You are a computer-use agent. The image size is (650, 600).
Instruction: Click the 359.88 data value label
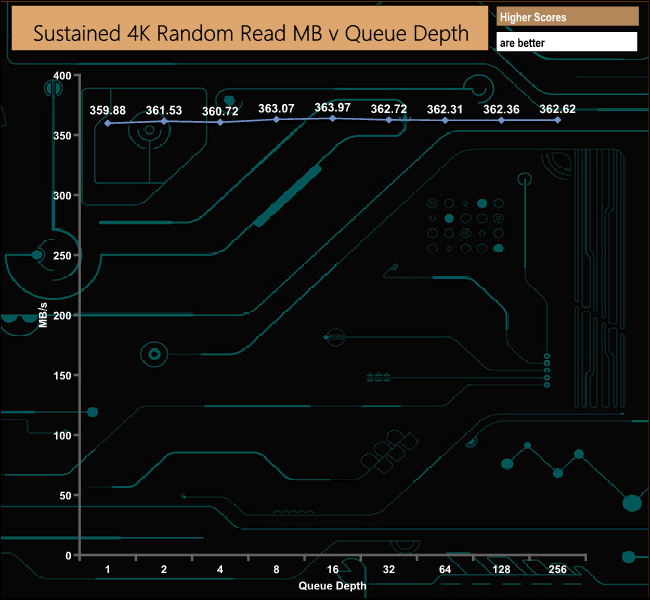point(108,111)
